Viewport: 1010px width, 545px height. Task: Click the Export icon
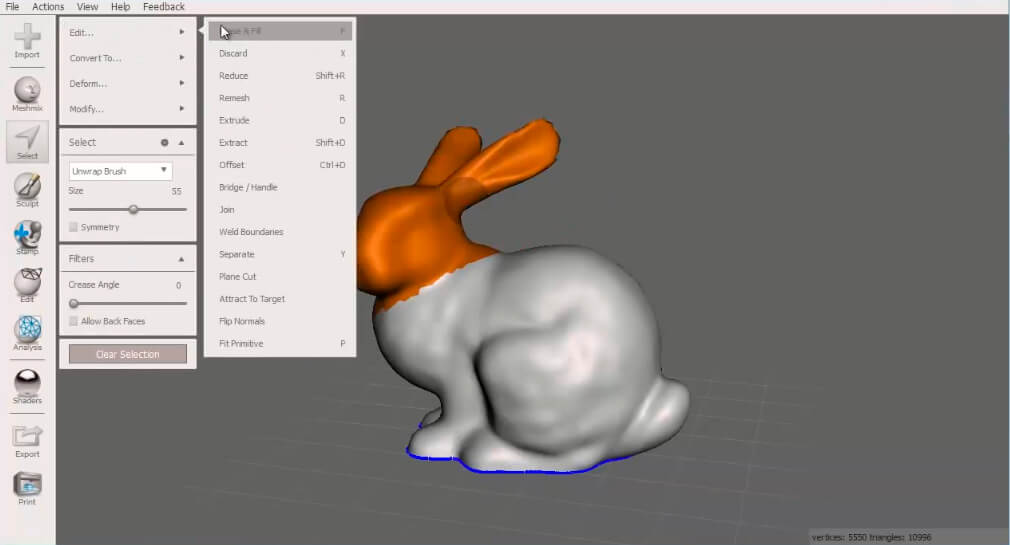[27, 441]
